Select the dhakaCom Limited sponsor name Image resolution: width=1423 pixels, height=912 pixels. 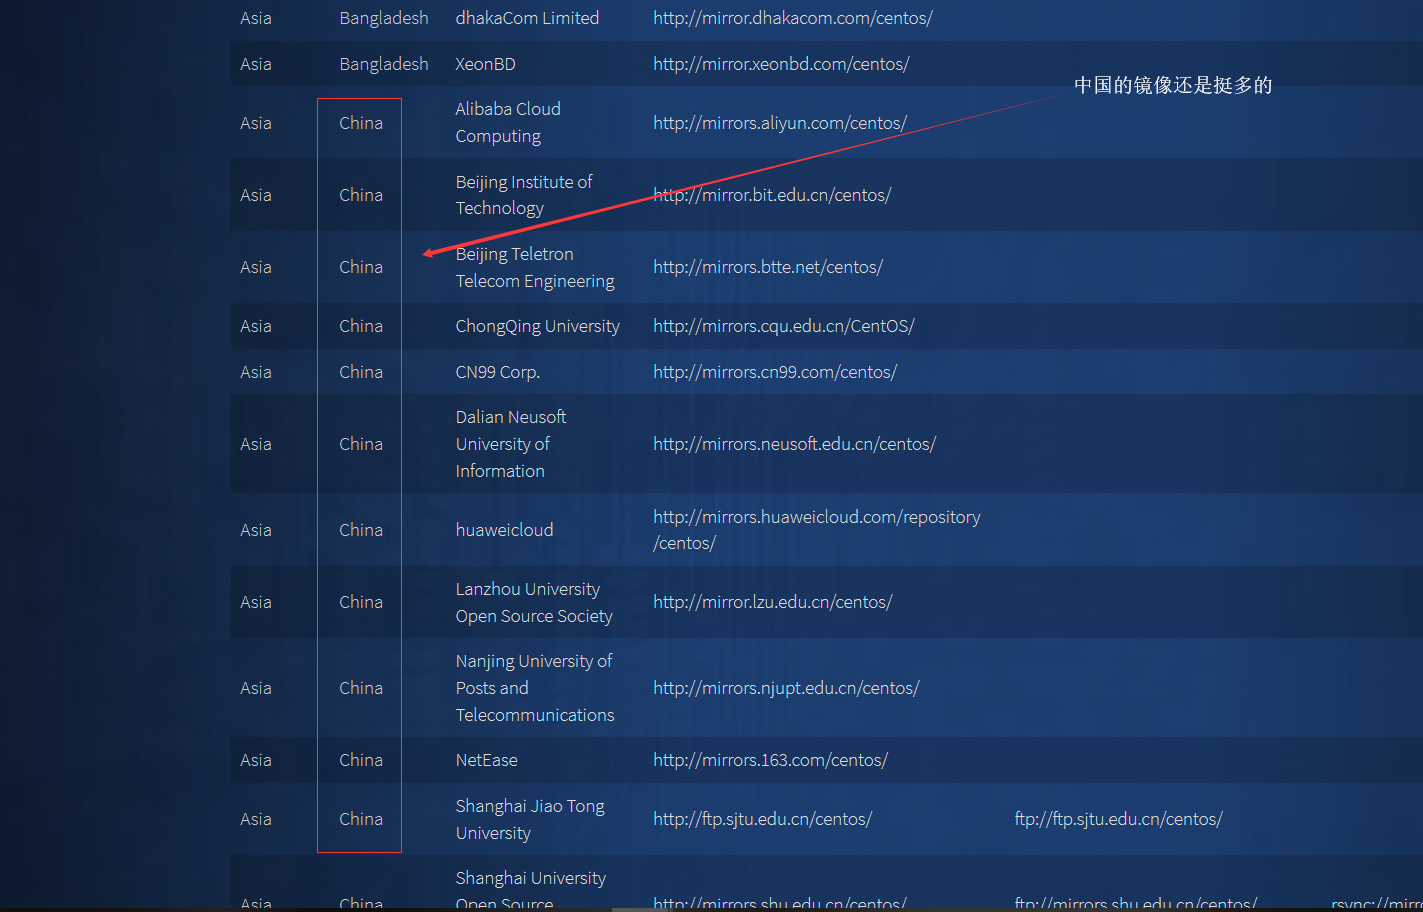click(x=527, y=18)
